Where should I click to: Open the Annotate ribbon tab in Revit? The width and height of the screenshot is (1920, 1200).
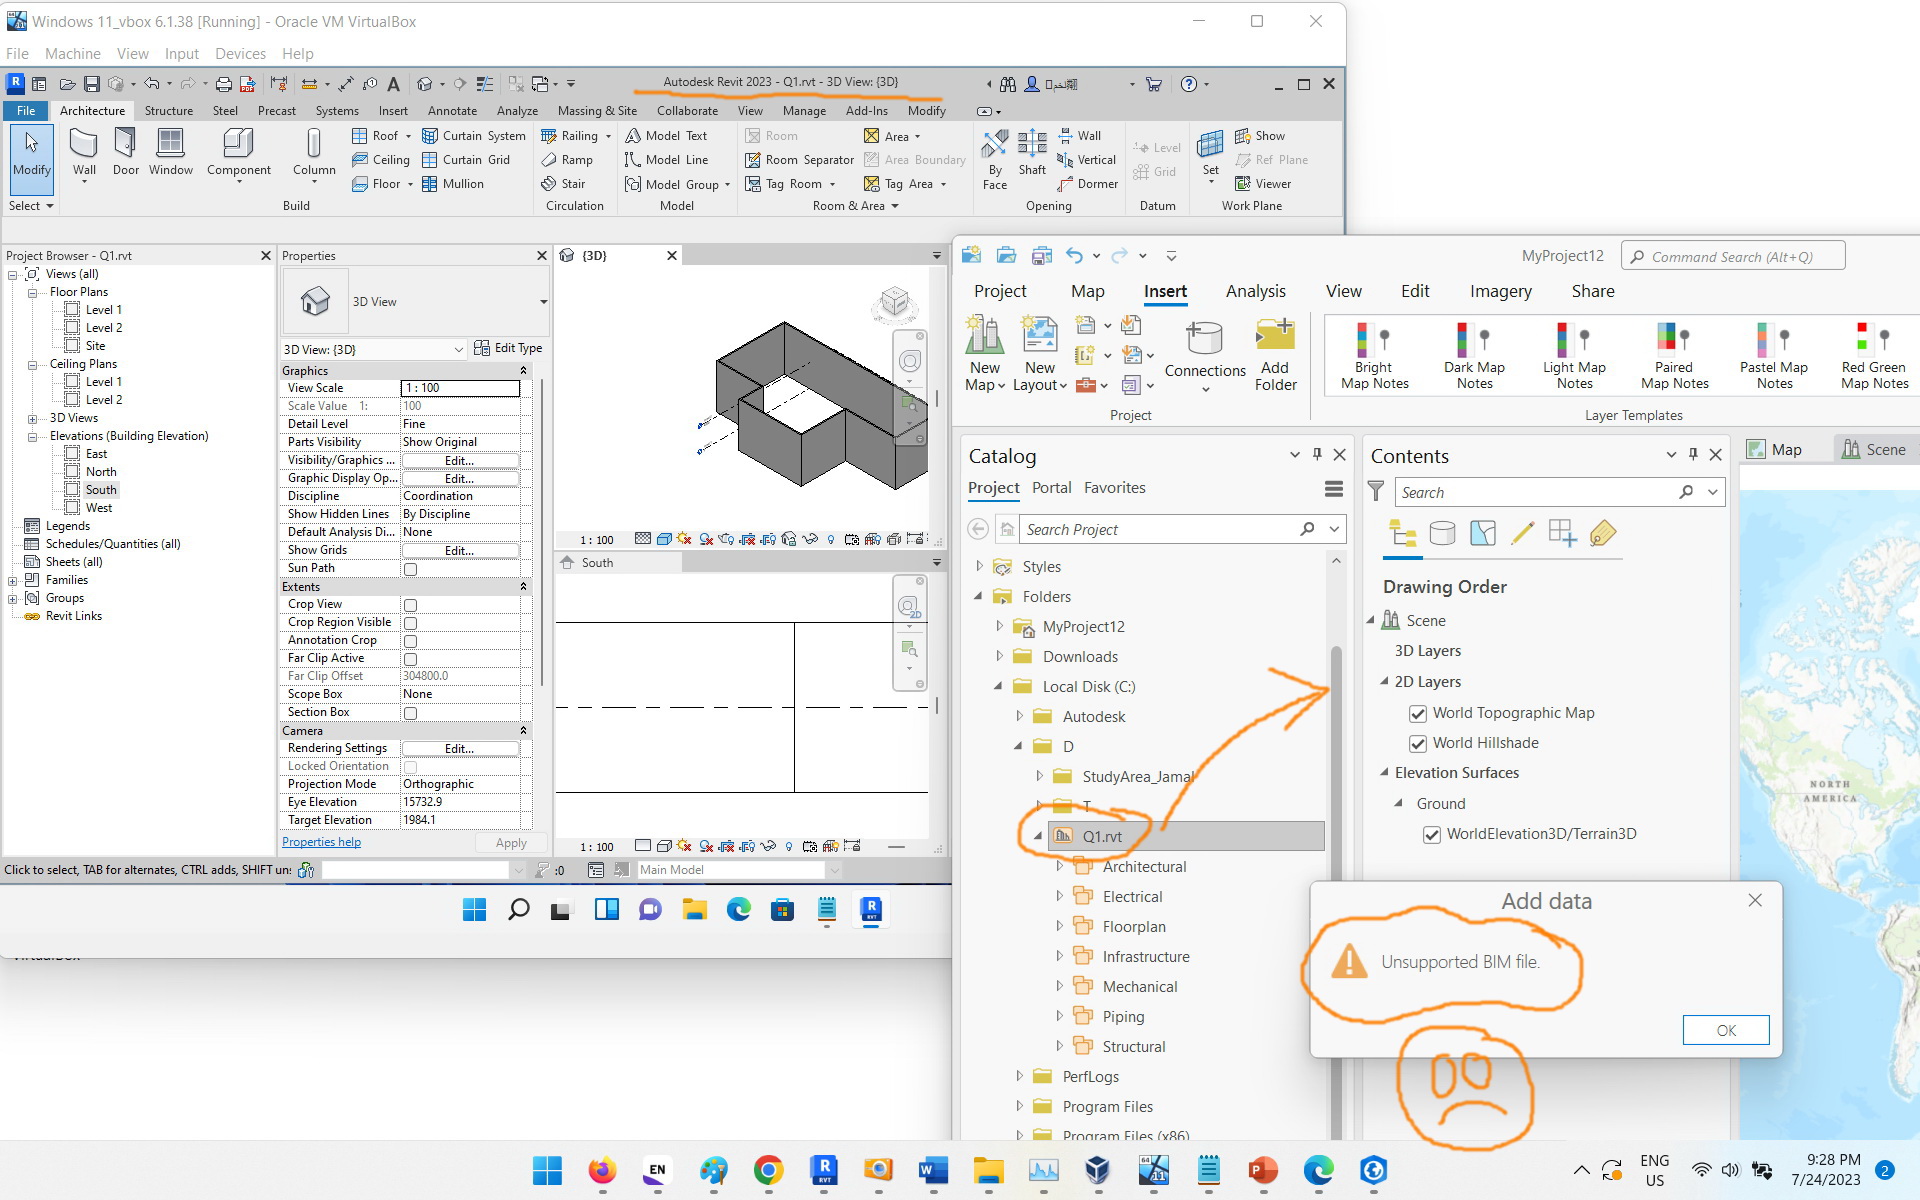coord(452,110)
